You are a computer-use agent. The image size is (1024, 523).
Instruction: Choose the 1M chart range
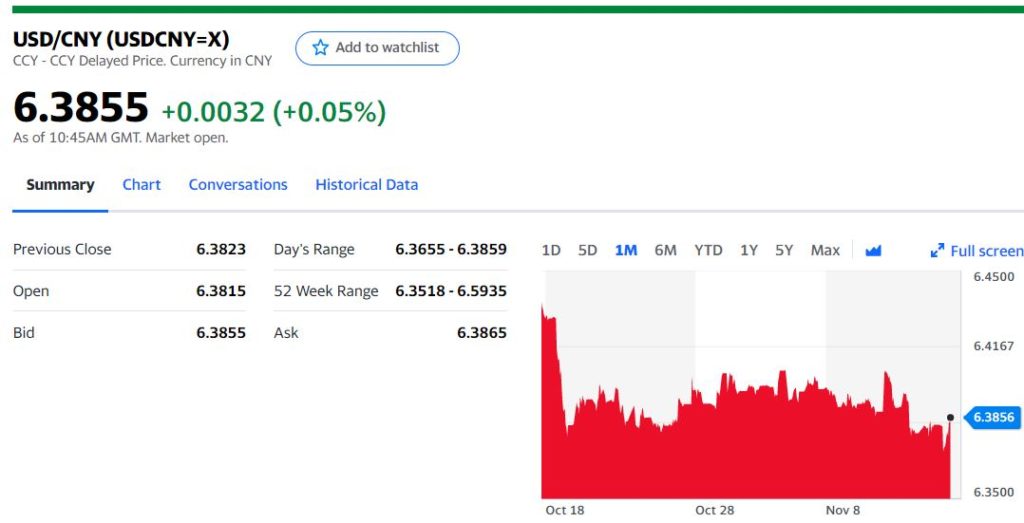(x=626, y=250)
